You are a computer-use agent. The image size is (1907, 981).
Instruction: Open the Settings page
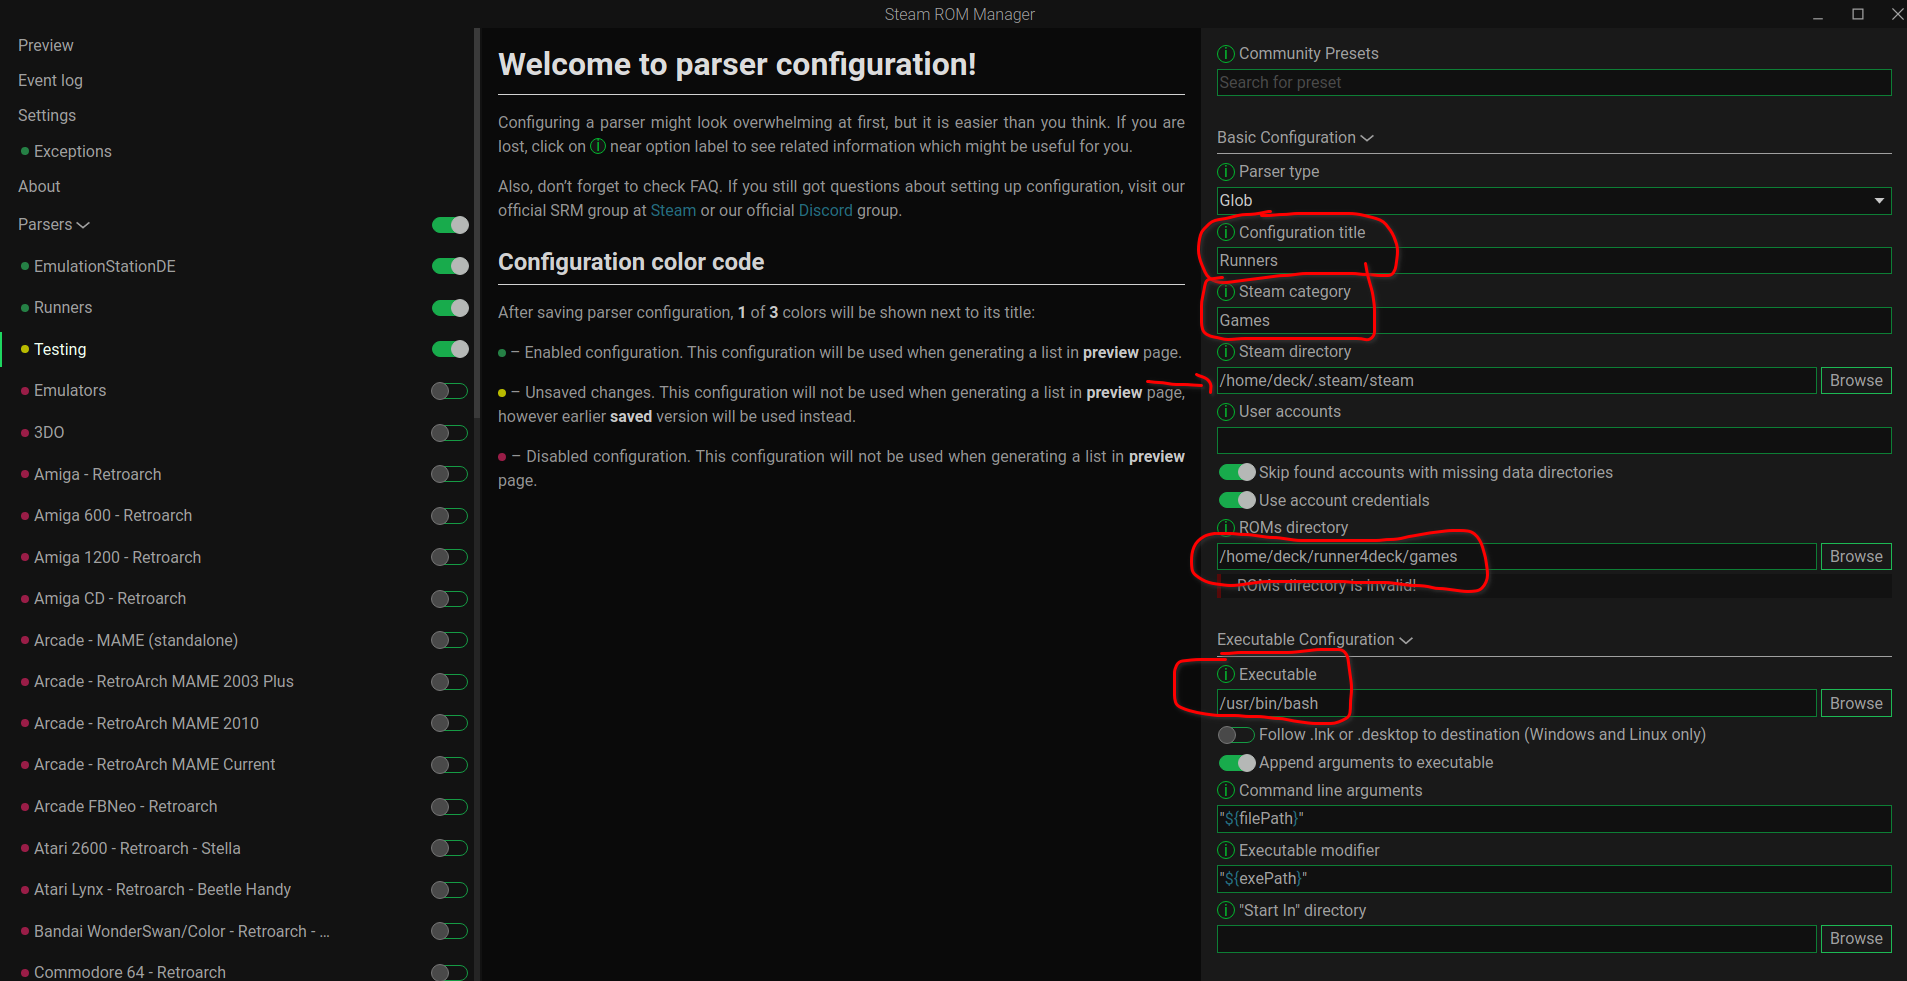[x=47, y=116]
